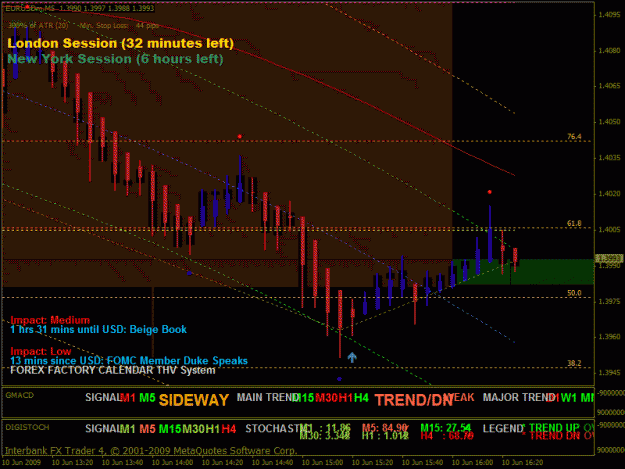Click the 1.4020 price on the scale
This screenshot has height=469, width=625.
[609, 194]
